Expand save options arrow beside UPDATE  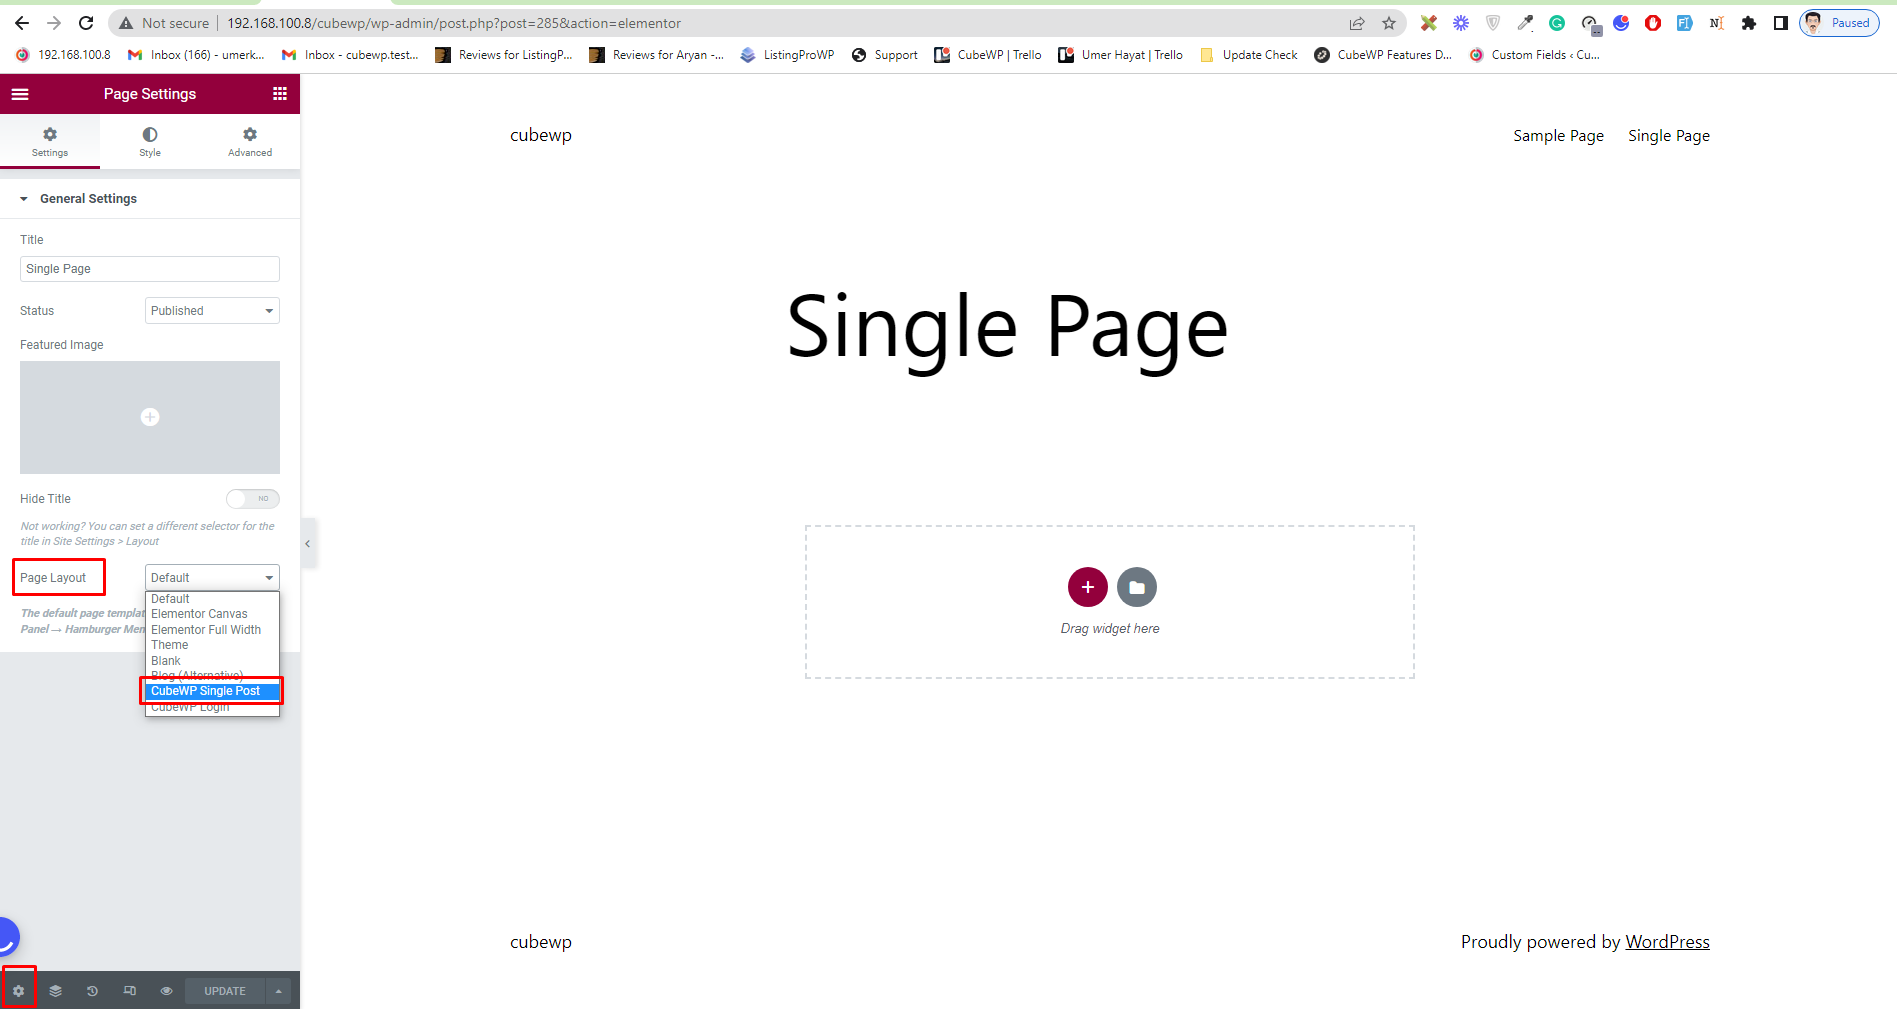pos(278,991)
